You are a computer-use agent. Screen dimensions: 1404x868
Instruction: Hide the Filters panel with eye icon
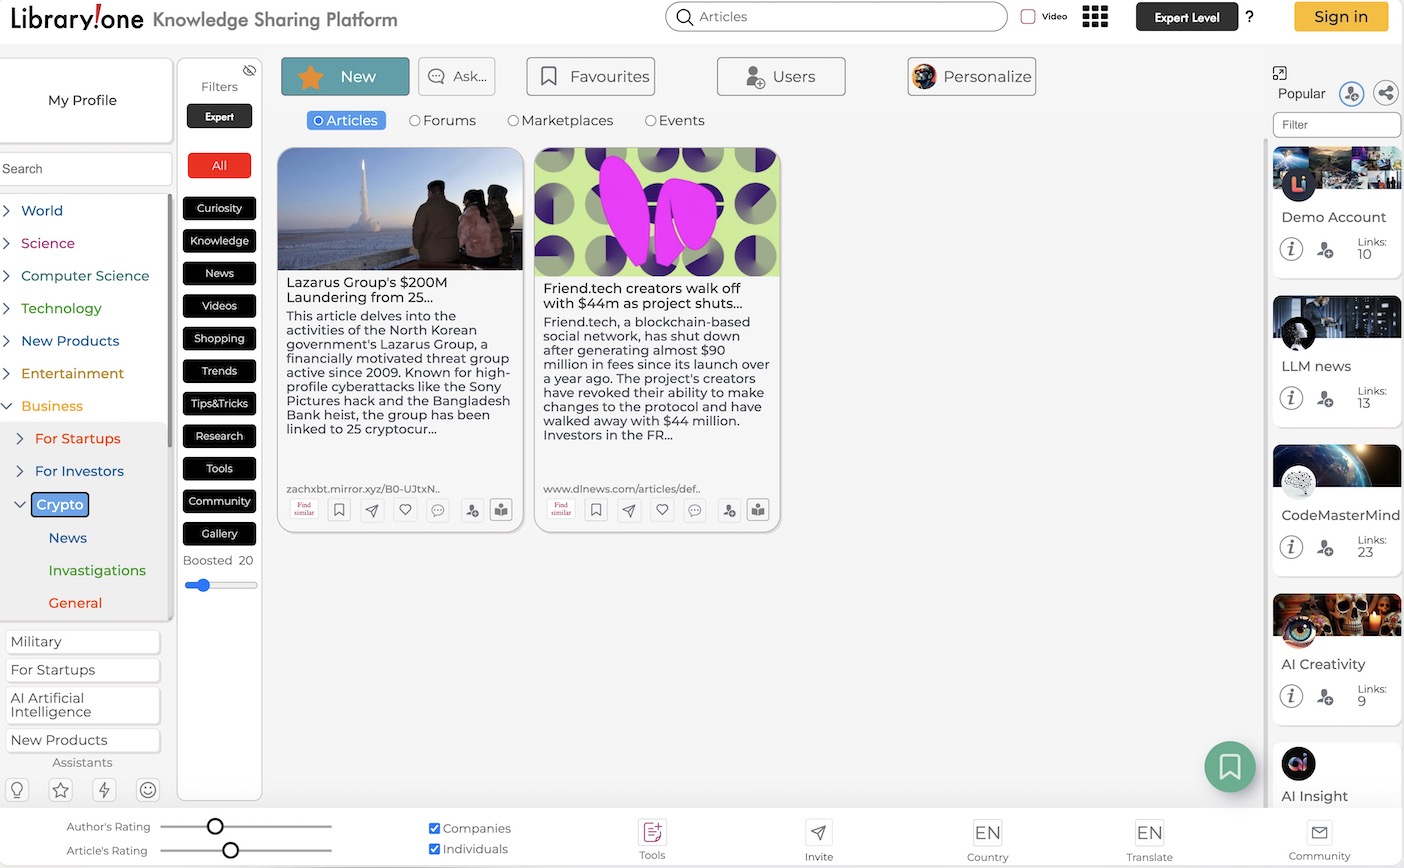(249, 70)
